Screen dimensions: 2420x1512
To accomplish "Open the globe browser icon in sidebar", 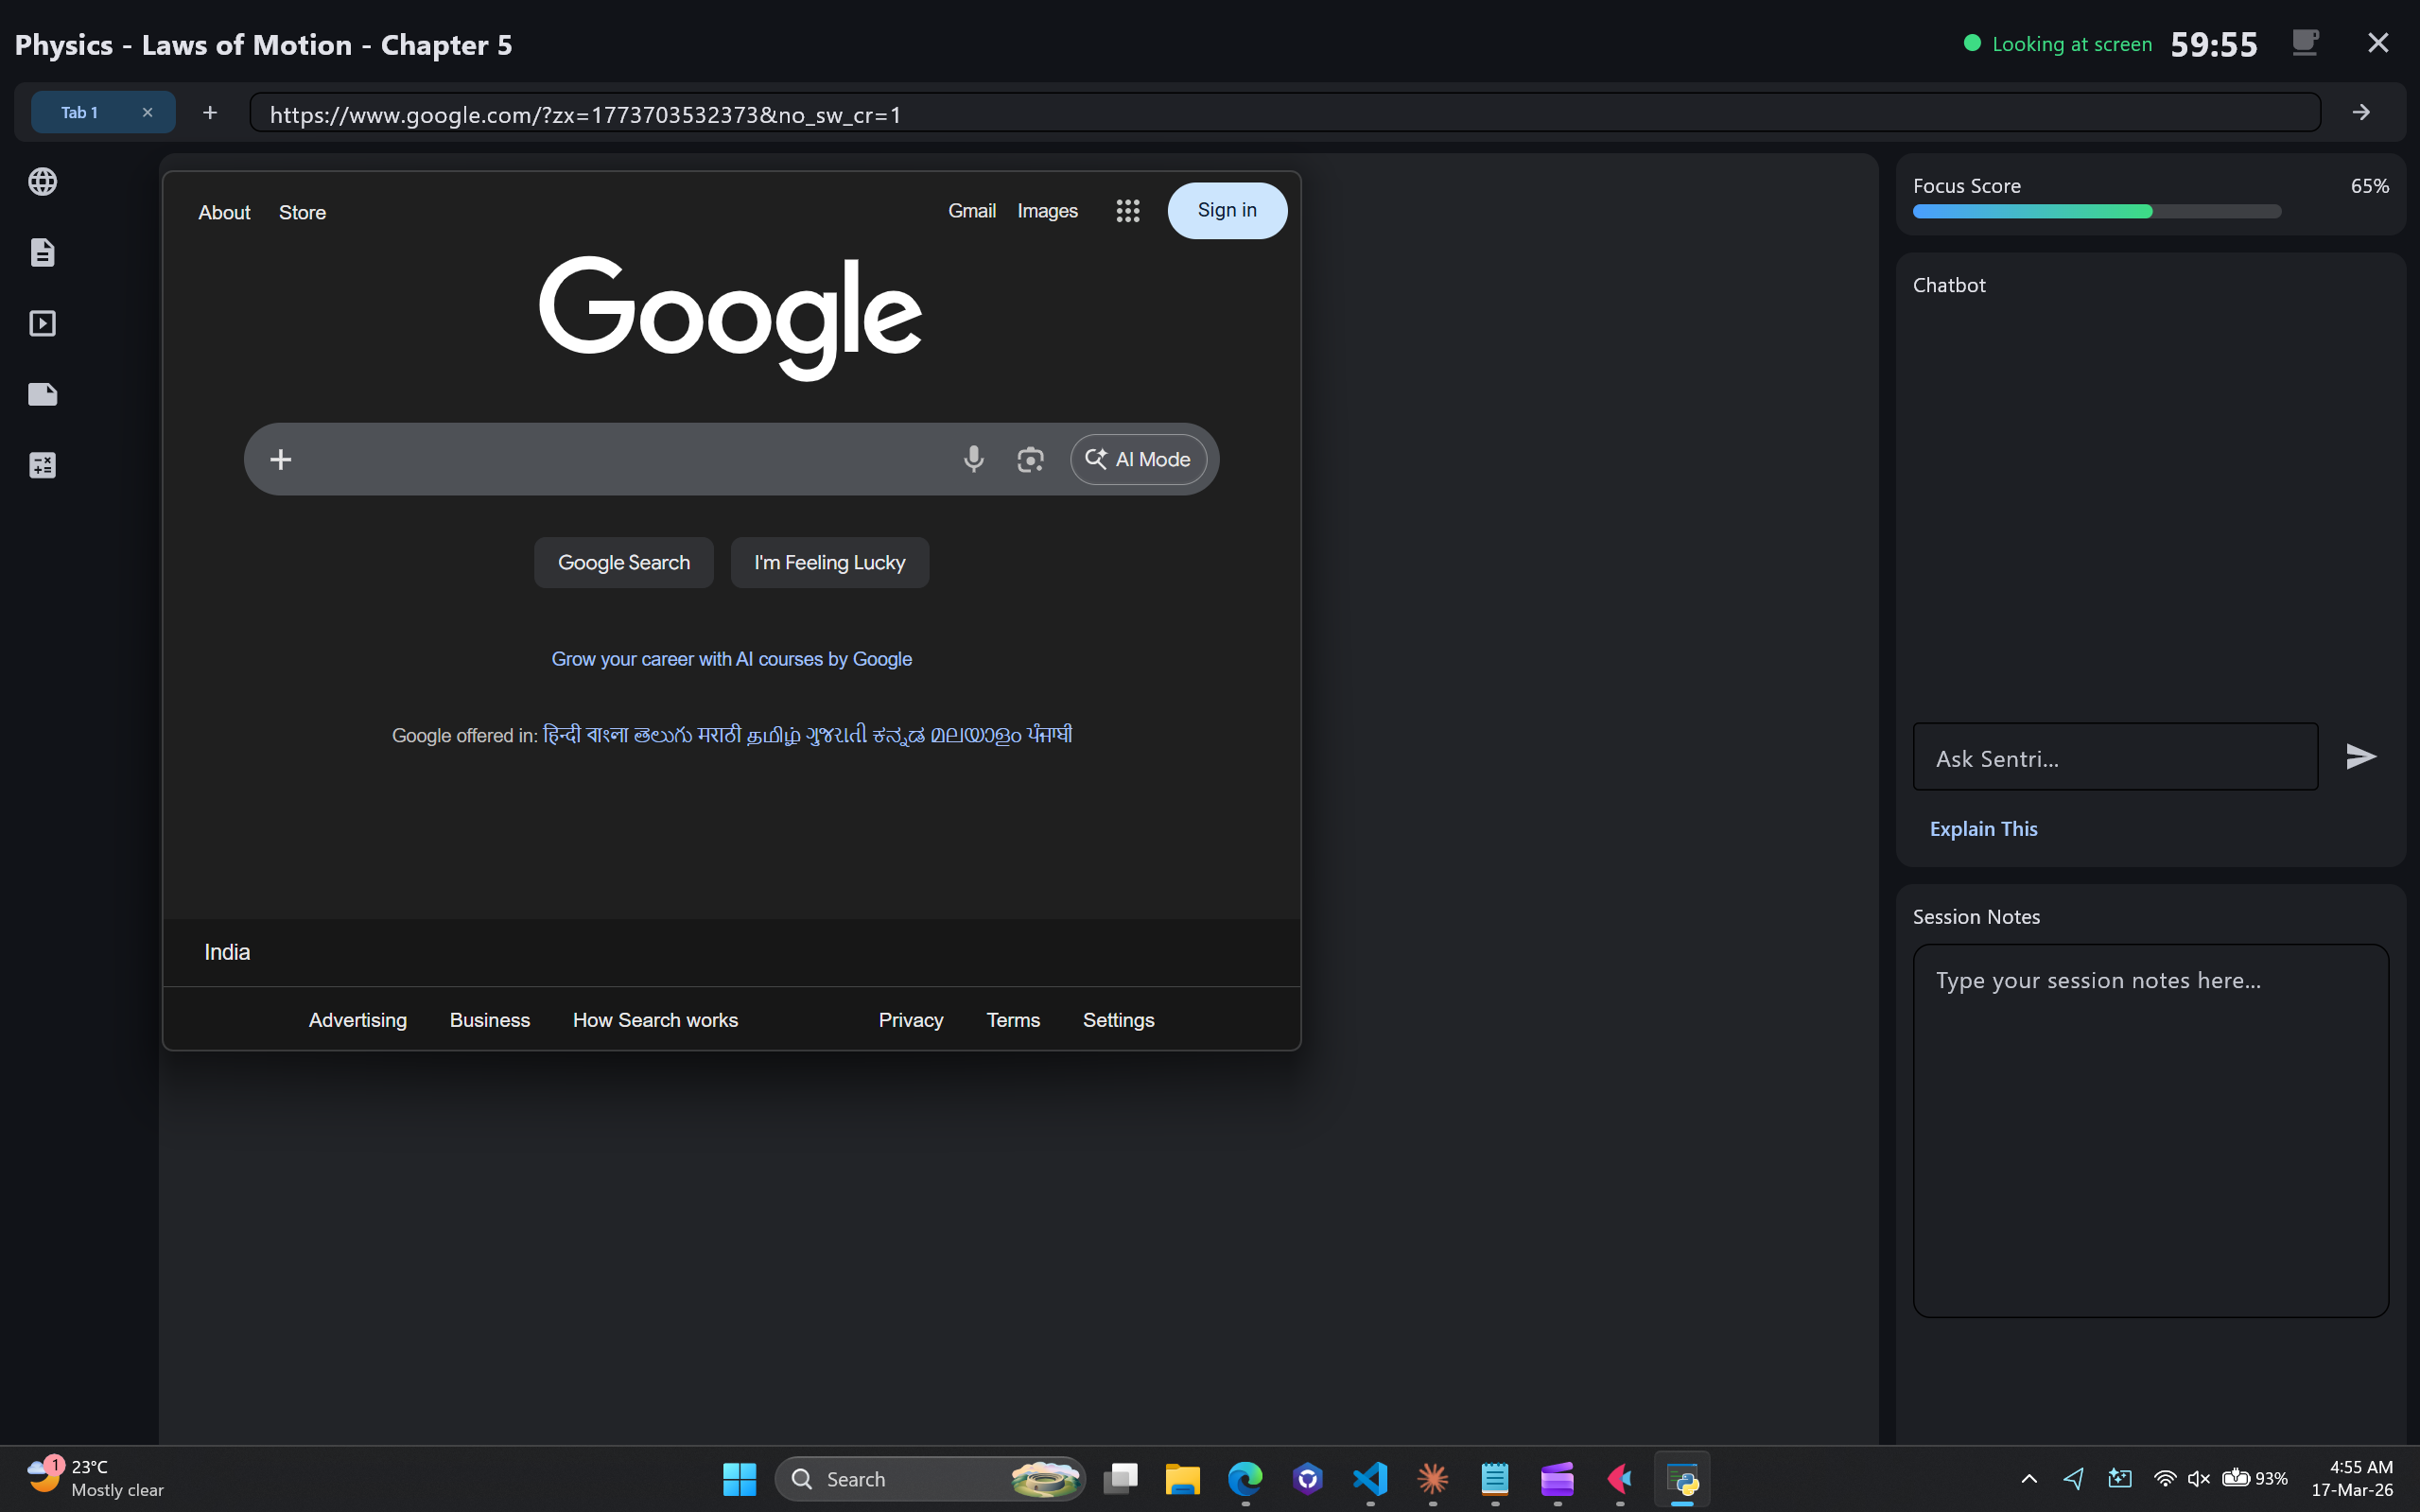I will pos(42,182).
